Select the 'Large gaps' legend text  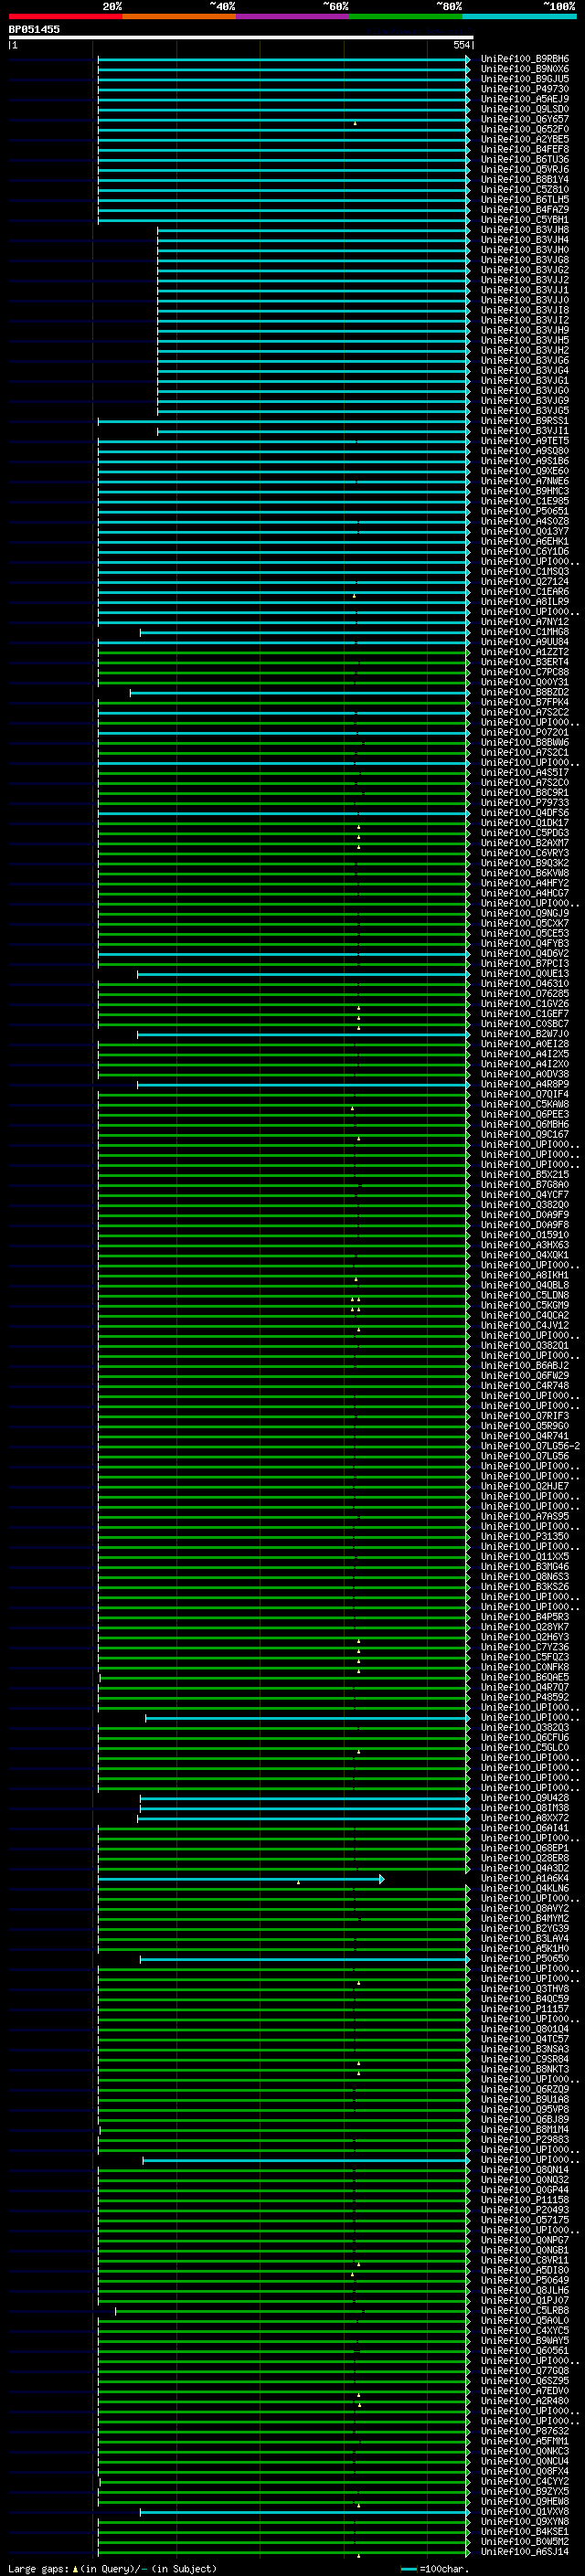[x=38, y=2568]
